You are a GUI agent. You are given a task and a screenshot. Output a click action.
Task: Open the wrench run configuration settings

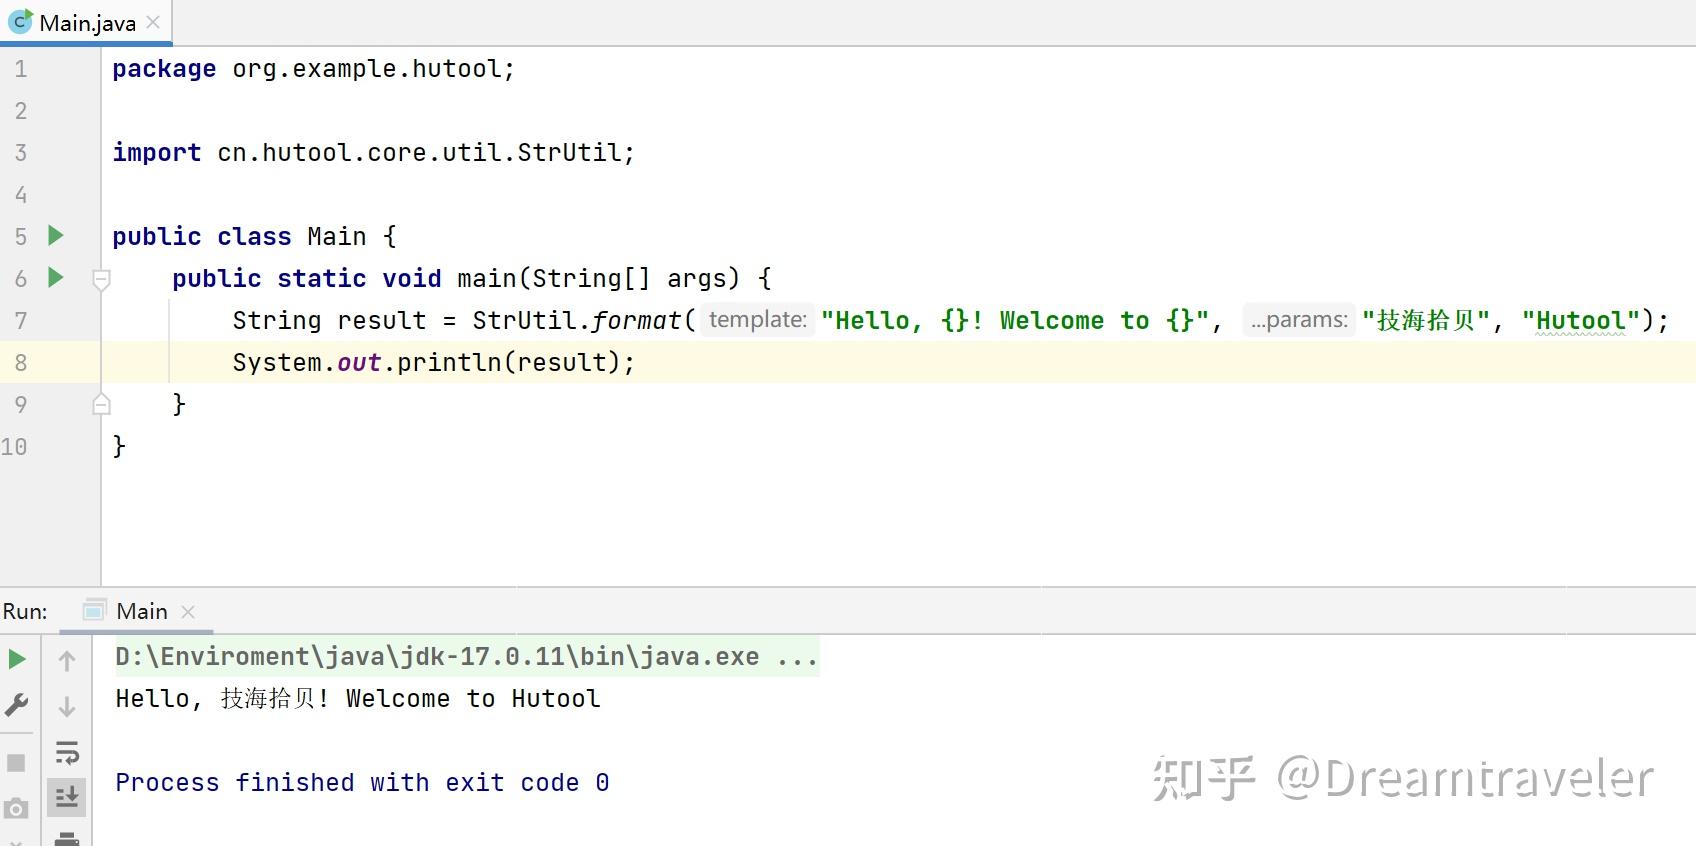pyautogui.click(x=17, y=706)
